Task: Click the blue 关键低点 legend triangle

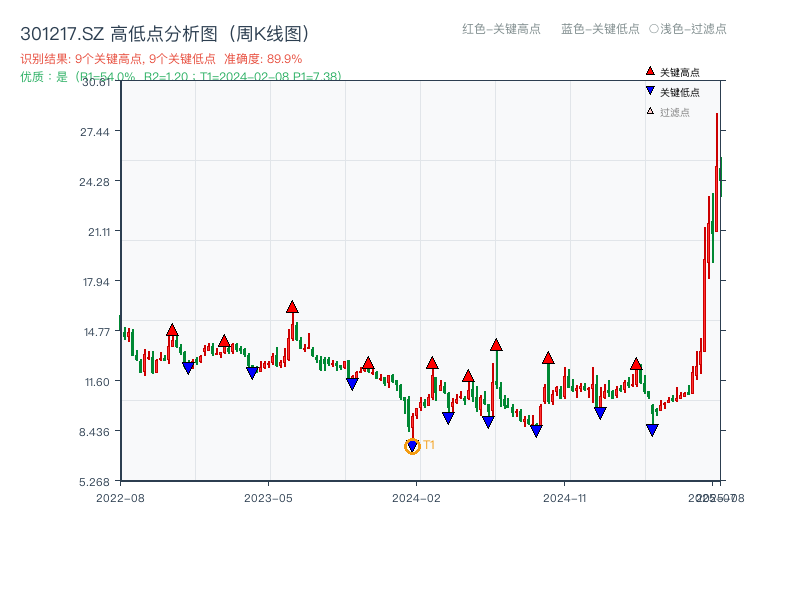Action: (650, 91)
